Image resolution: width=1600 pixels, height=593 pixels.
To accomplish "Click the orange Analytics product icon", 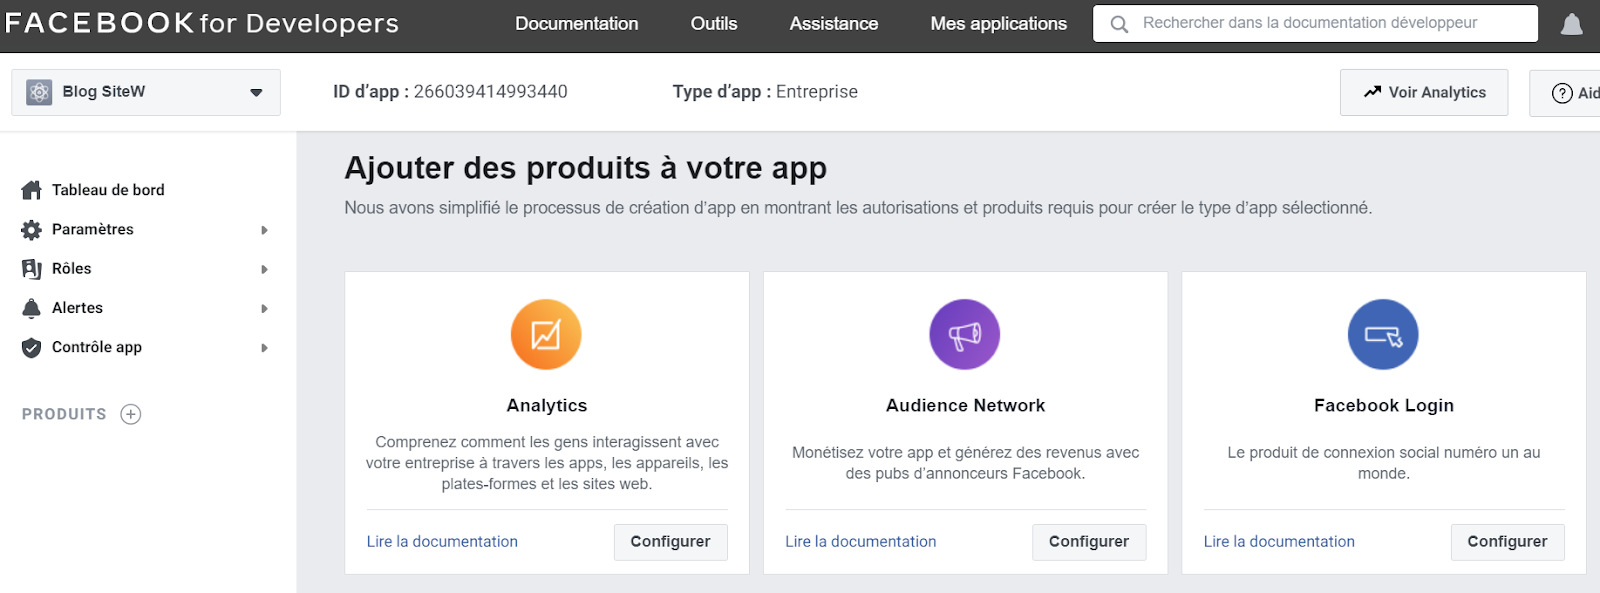I will coord(546,334).
